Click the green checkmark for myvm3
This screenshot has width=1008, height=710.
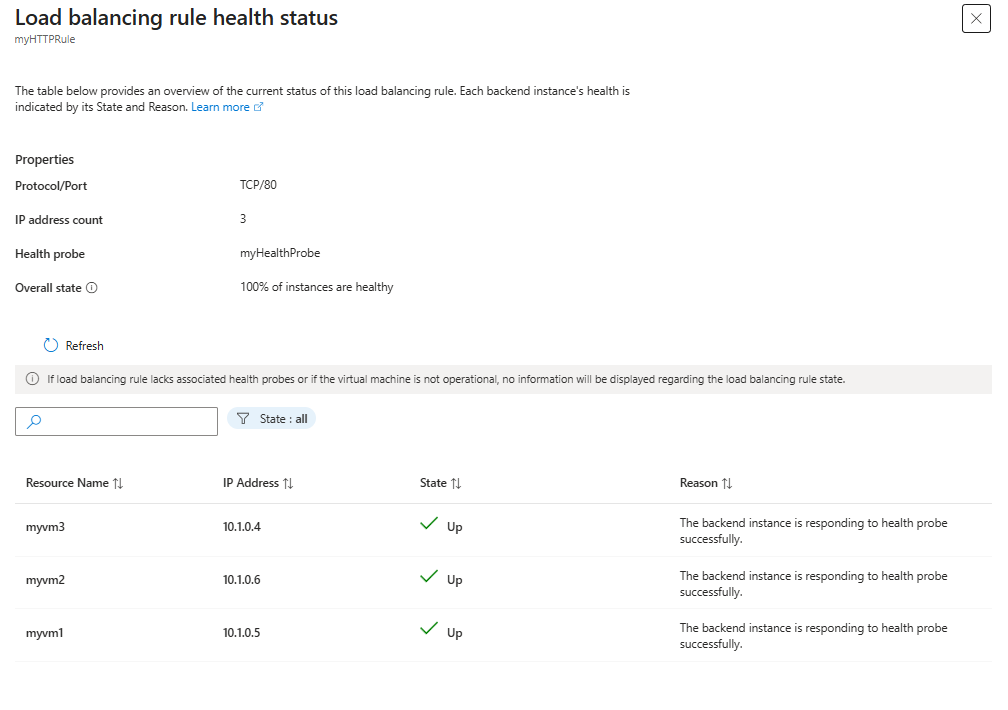(429, 523)
